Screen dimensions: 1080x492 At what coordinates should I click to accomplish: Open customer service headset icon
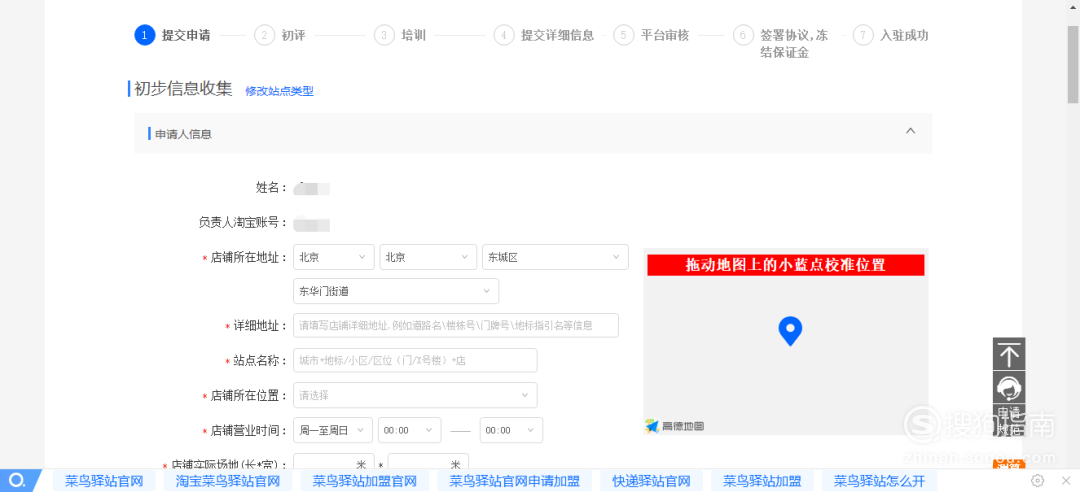1009,387
